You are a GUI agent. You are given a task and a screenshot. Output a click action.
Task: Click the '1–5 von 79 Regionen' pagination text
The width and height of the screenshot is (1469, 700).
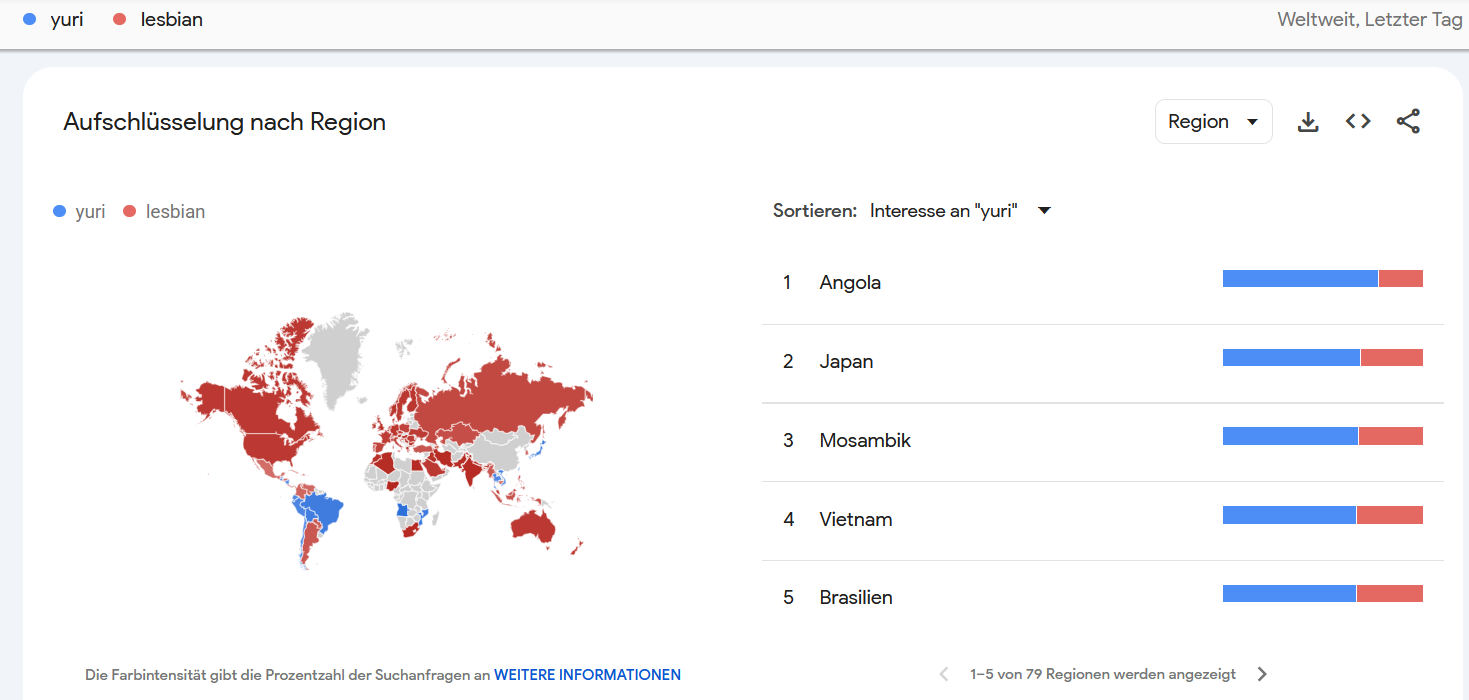click(1103, 675)
